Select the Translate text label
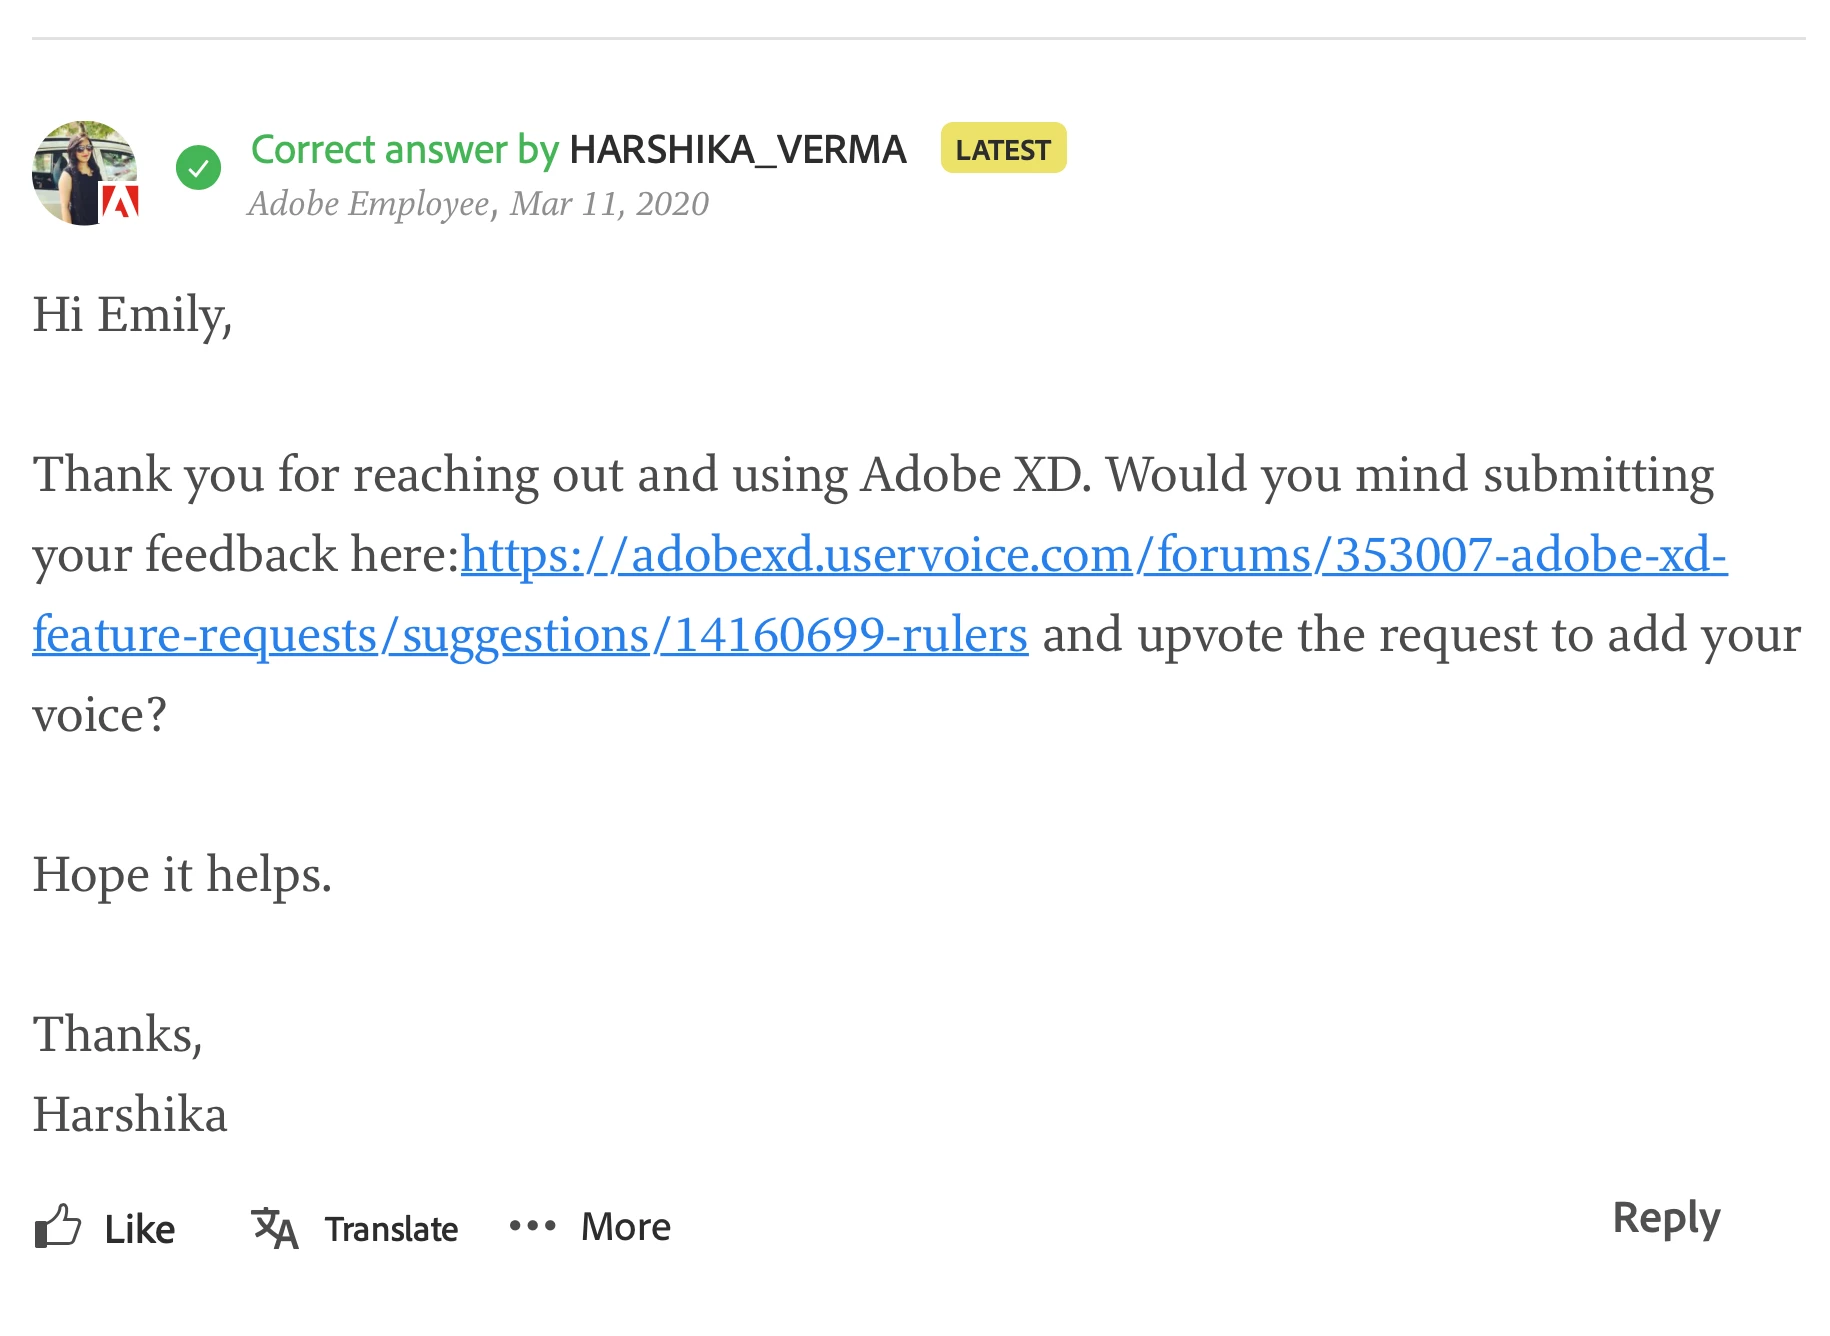The image size is (1830, 1336). 391,1229
